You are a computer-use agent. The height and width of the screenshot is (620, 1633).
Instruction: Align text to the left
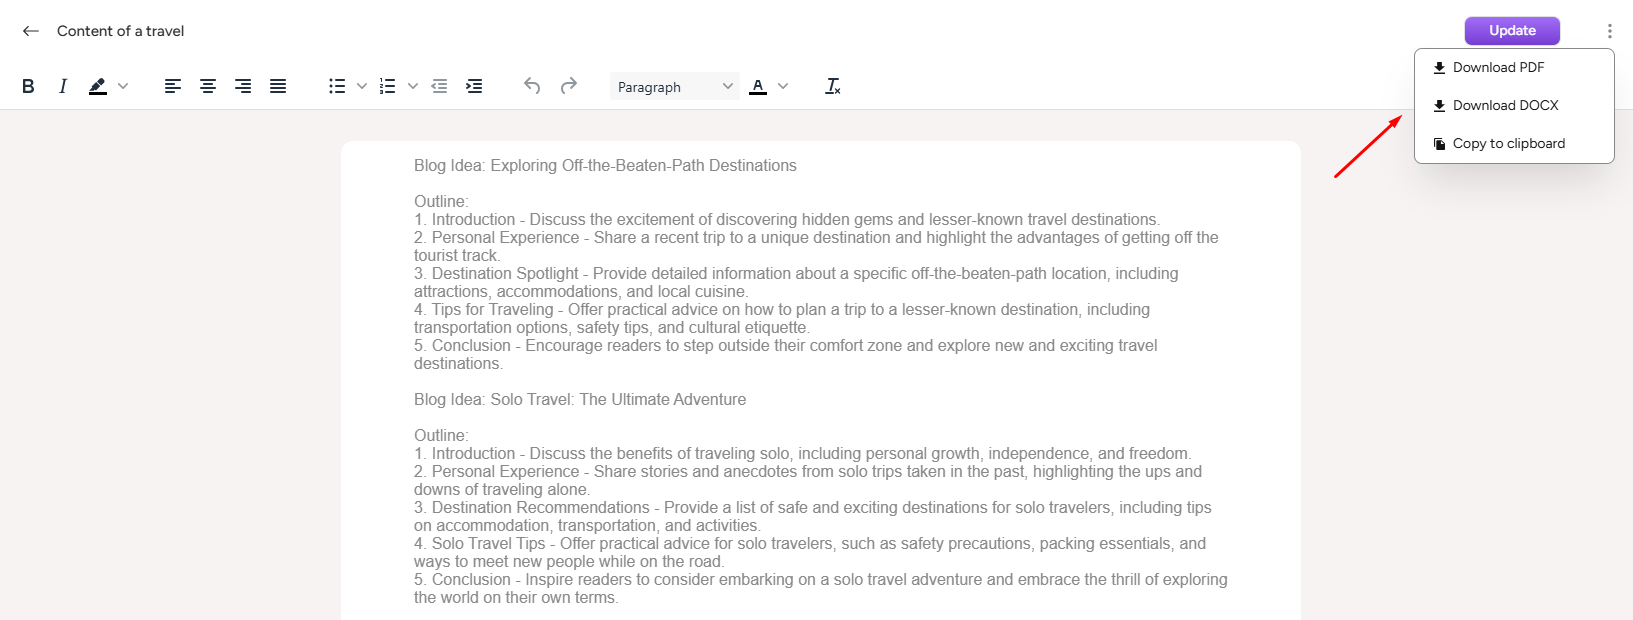[x=173, y=87]
